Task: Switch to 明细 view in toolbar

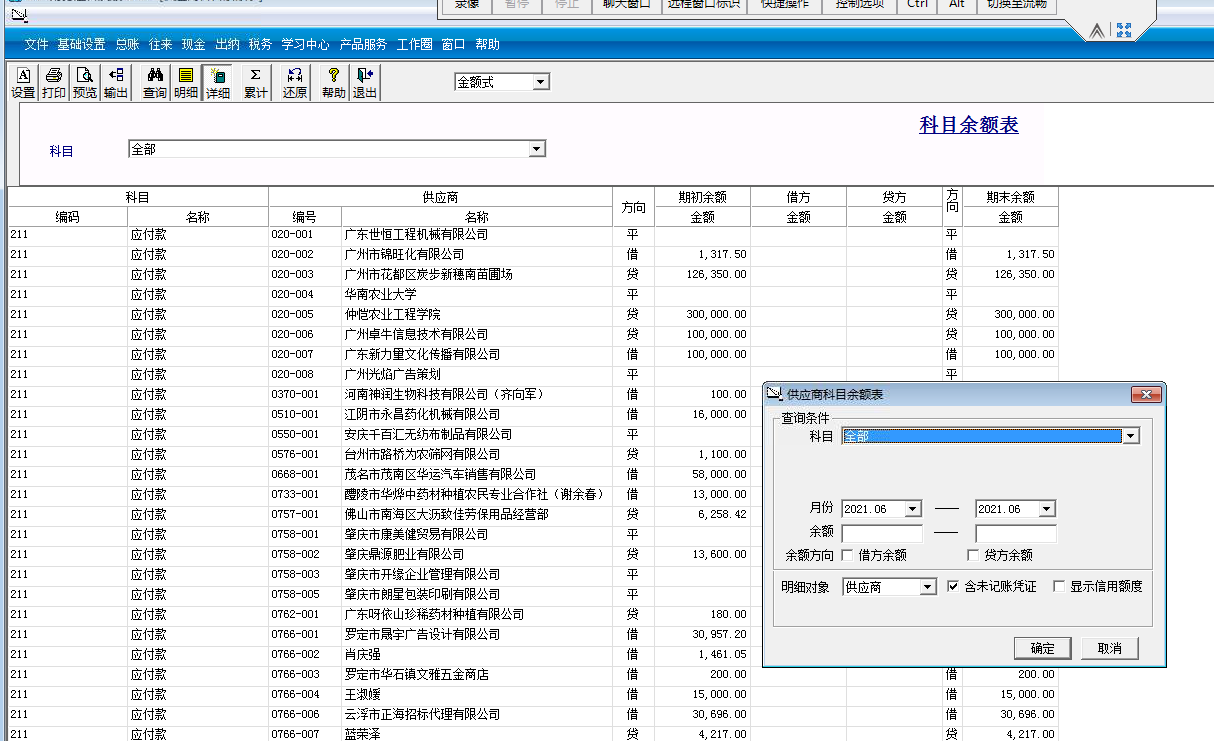Action: point(186,83)
